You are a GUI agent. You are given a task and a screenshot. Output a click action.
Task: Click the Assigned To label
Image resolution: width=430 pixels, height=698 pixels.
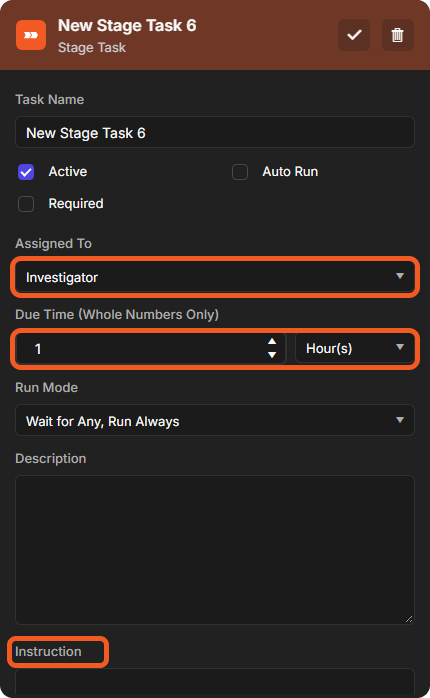[x=53, y=243]
